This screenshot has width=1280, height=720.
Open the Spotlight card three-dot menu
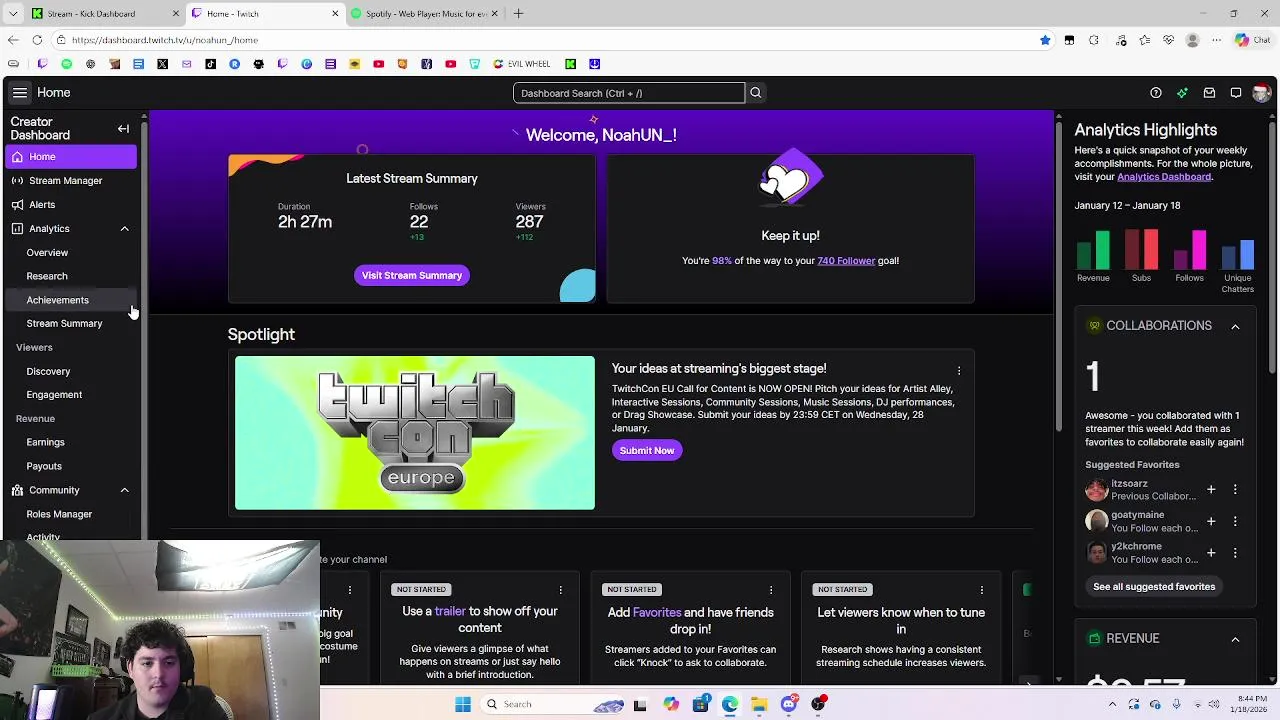[959, 371]
